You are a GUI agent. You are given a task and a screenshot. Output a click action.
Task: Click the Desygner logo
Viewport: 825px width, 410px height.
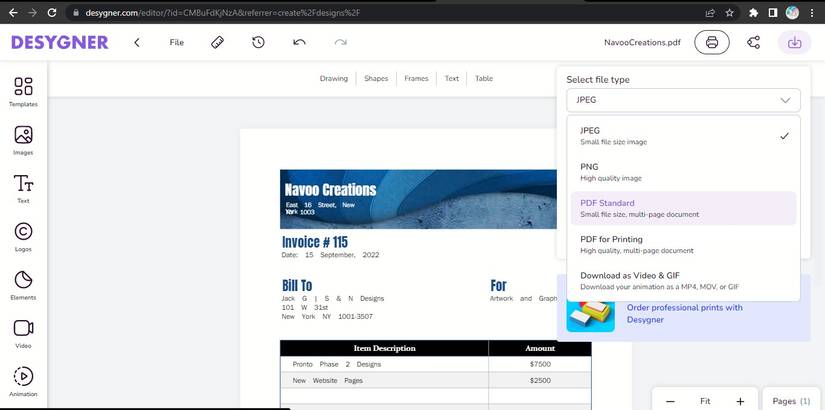click(x=59, y=43)
